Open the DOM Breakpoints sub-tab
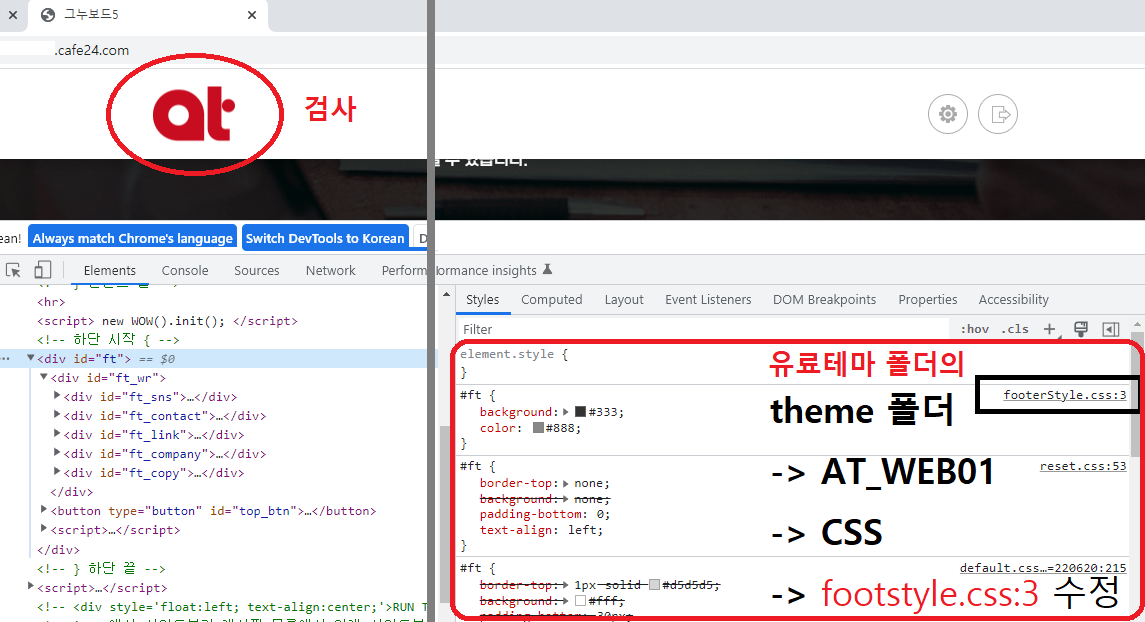 pos(824,299)
